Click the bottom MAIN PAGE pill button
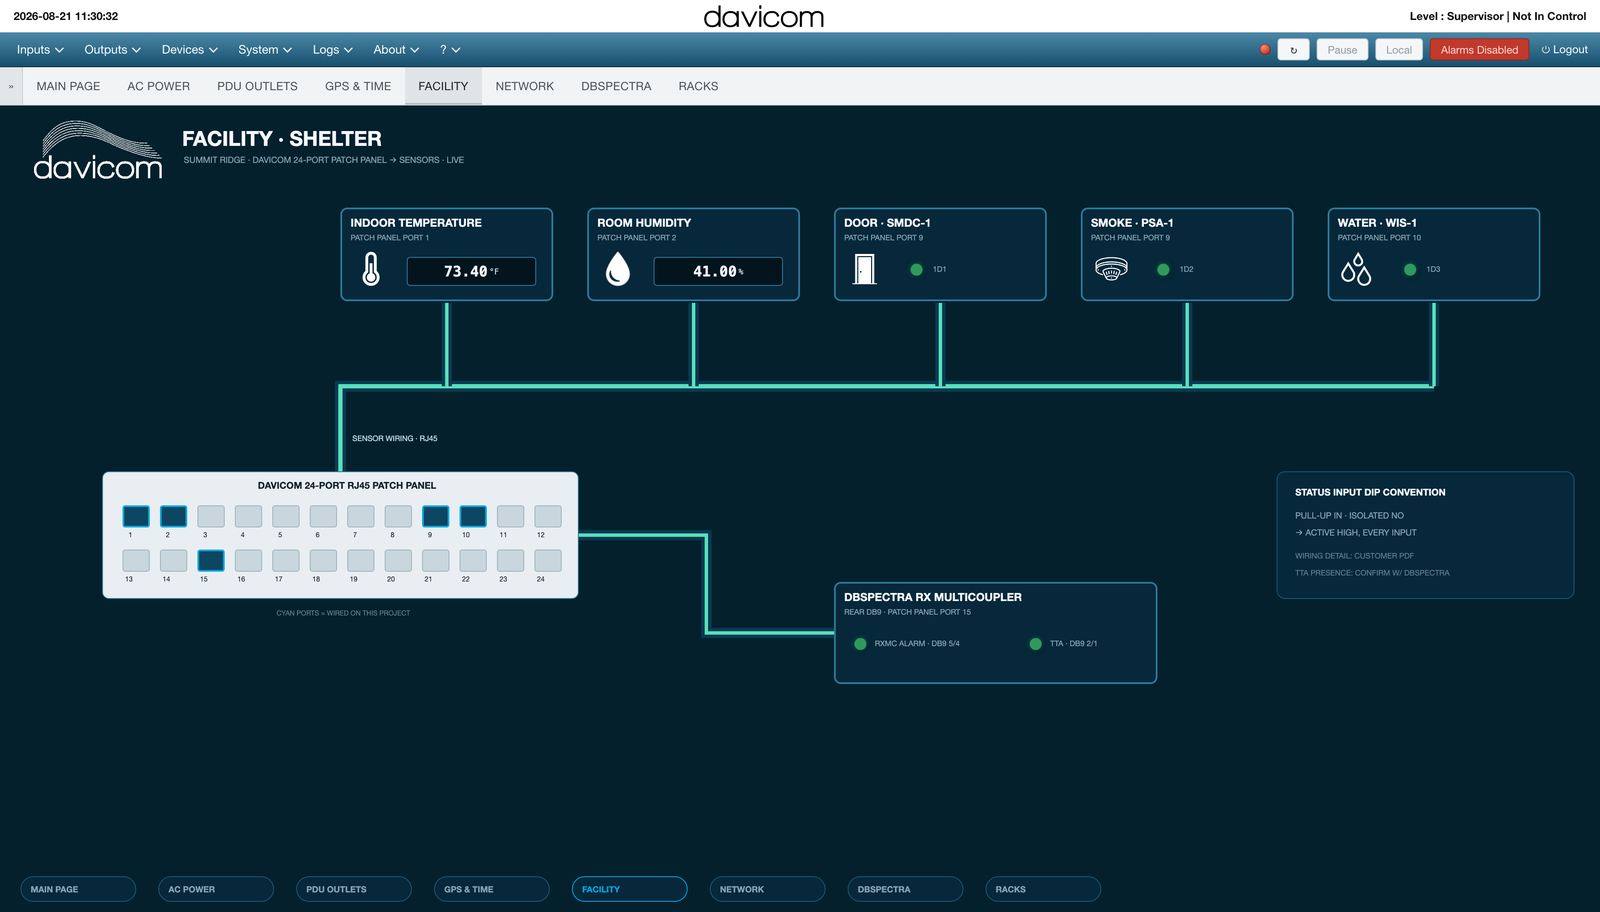Viewport: 1600px width, 912px height. point(78,889)
